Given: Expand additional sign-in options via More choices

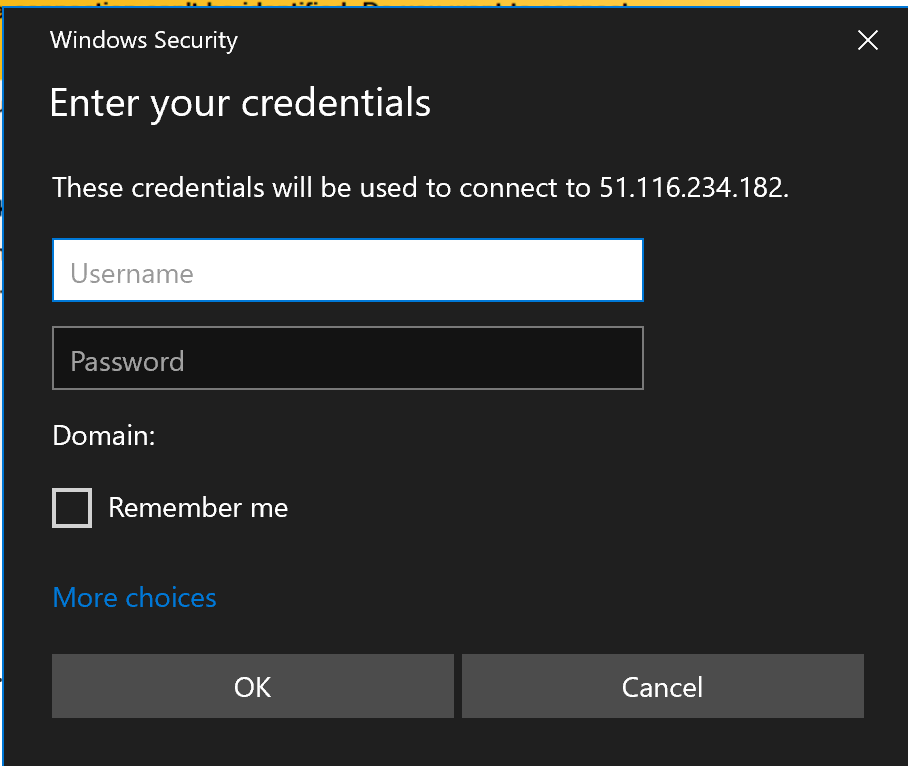Looking at the screenshot, I should tap(134, 598).
